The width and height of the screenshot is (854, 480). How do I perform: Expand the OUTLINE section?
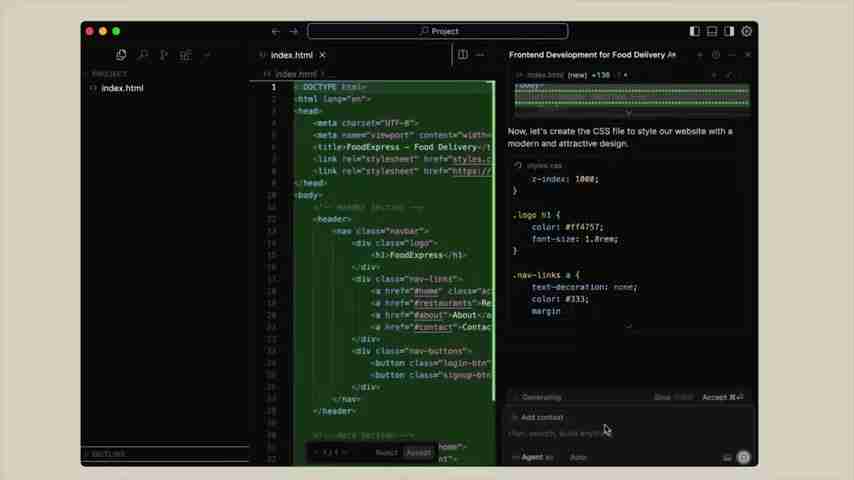(108, 454)
